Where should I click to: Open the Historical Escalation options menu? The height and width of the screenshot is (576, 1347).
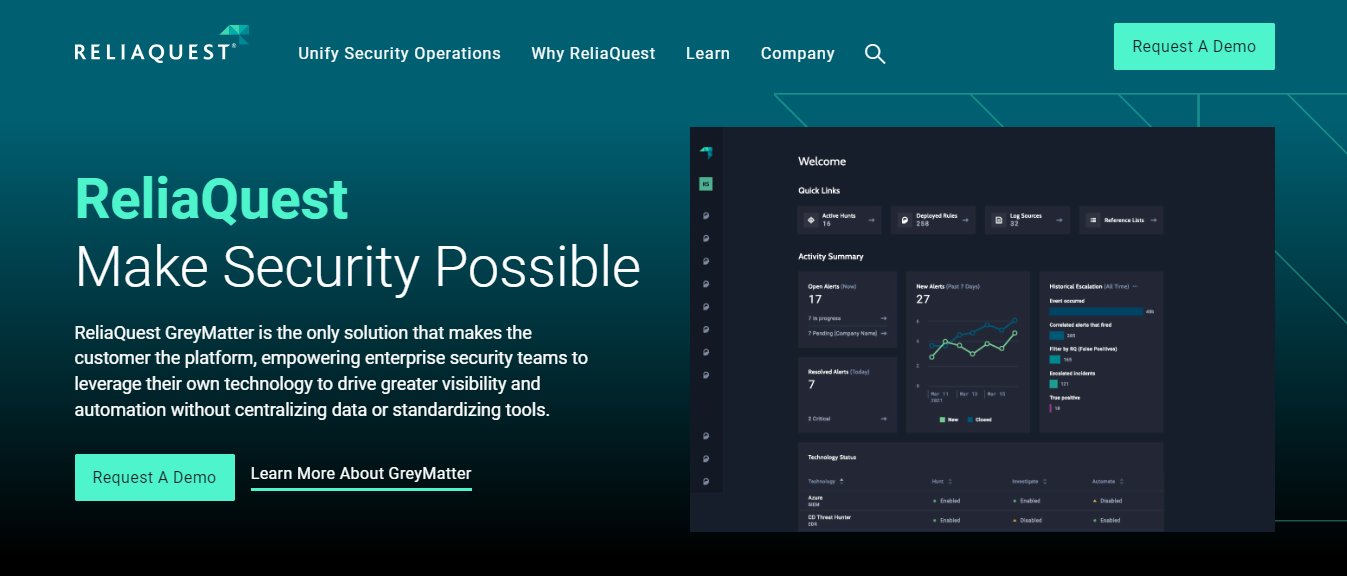point(1134,286)
